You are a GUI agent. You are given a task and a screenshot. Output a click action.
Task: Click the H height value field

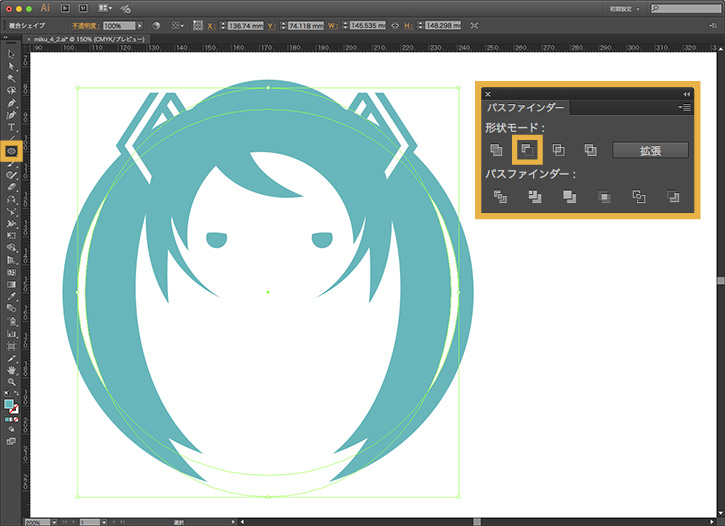point(443,26)
